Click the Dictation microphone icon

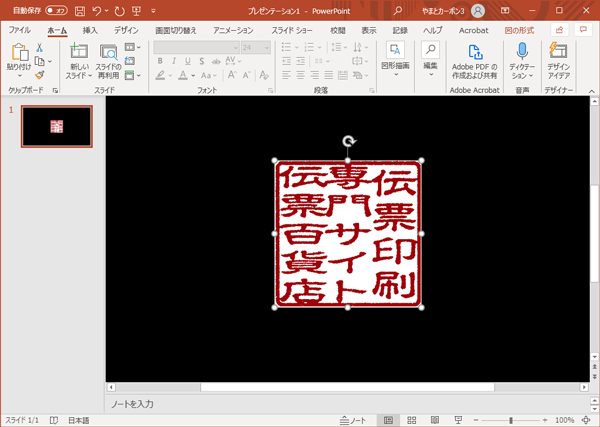pyautogui.click(x=521, y=52)
